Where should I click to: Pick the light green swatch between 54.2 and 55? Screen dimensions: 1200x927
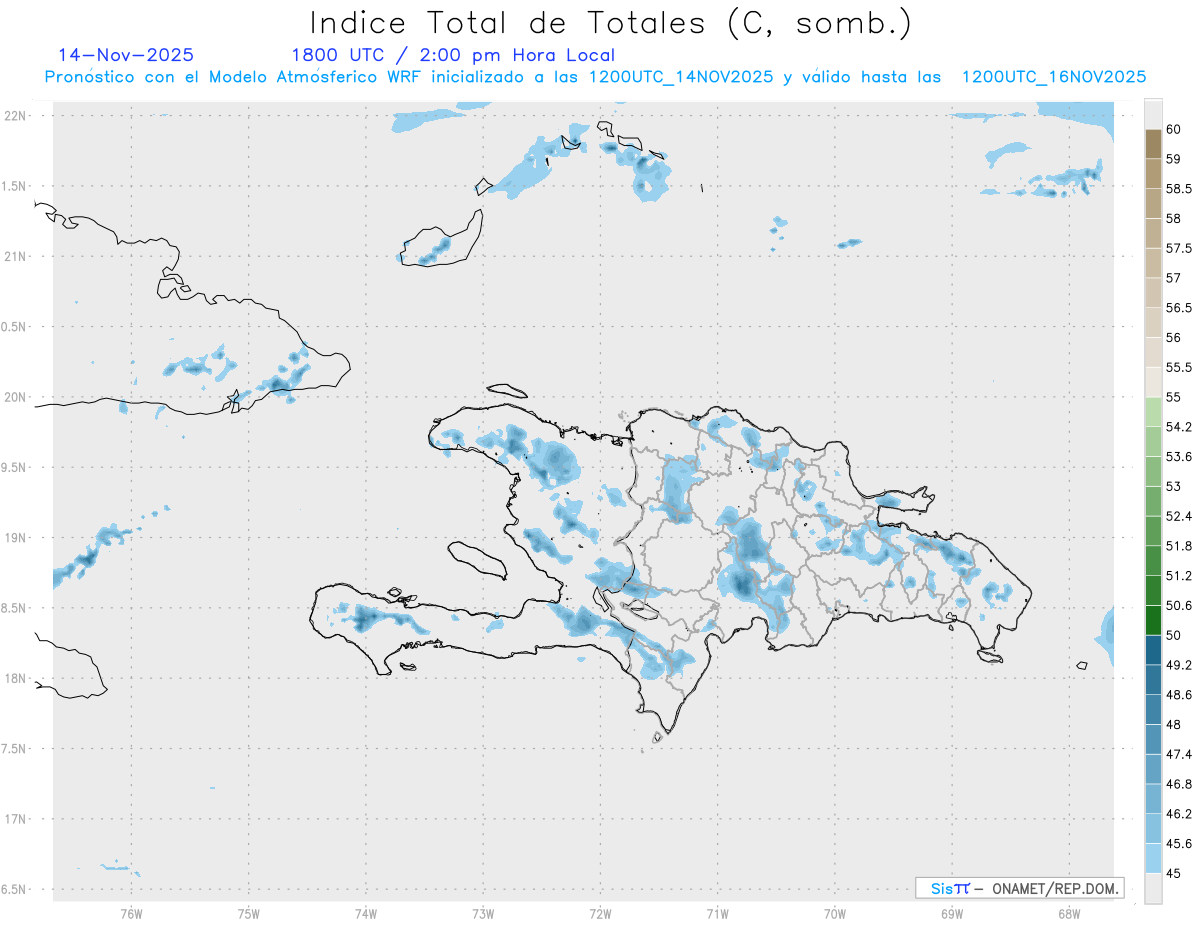click(x=1153, y=412)
